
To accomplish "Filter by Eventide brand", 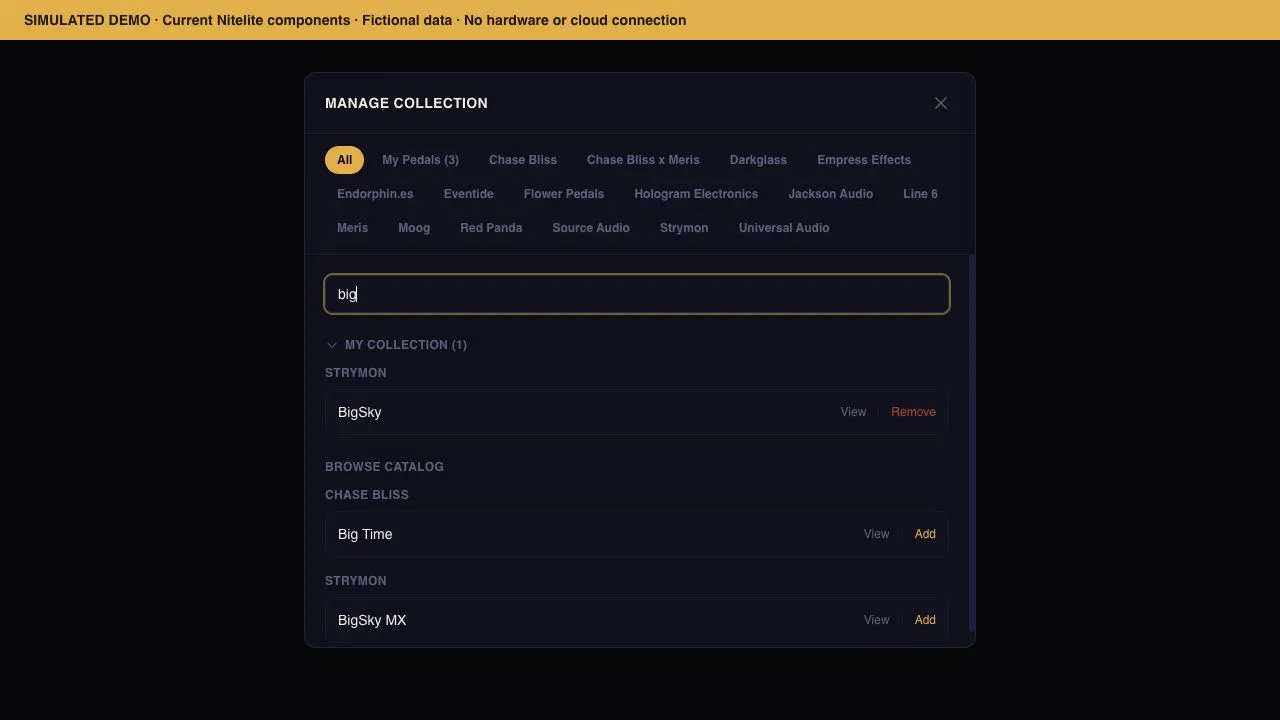I will point(469,194).
